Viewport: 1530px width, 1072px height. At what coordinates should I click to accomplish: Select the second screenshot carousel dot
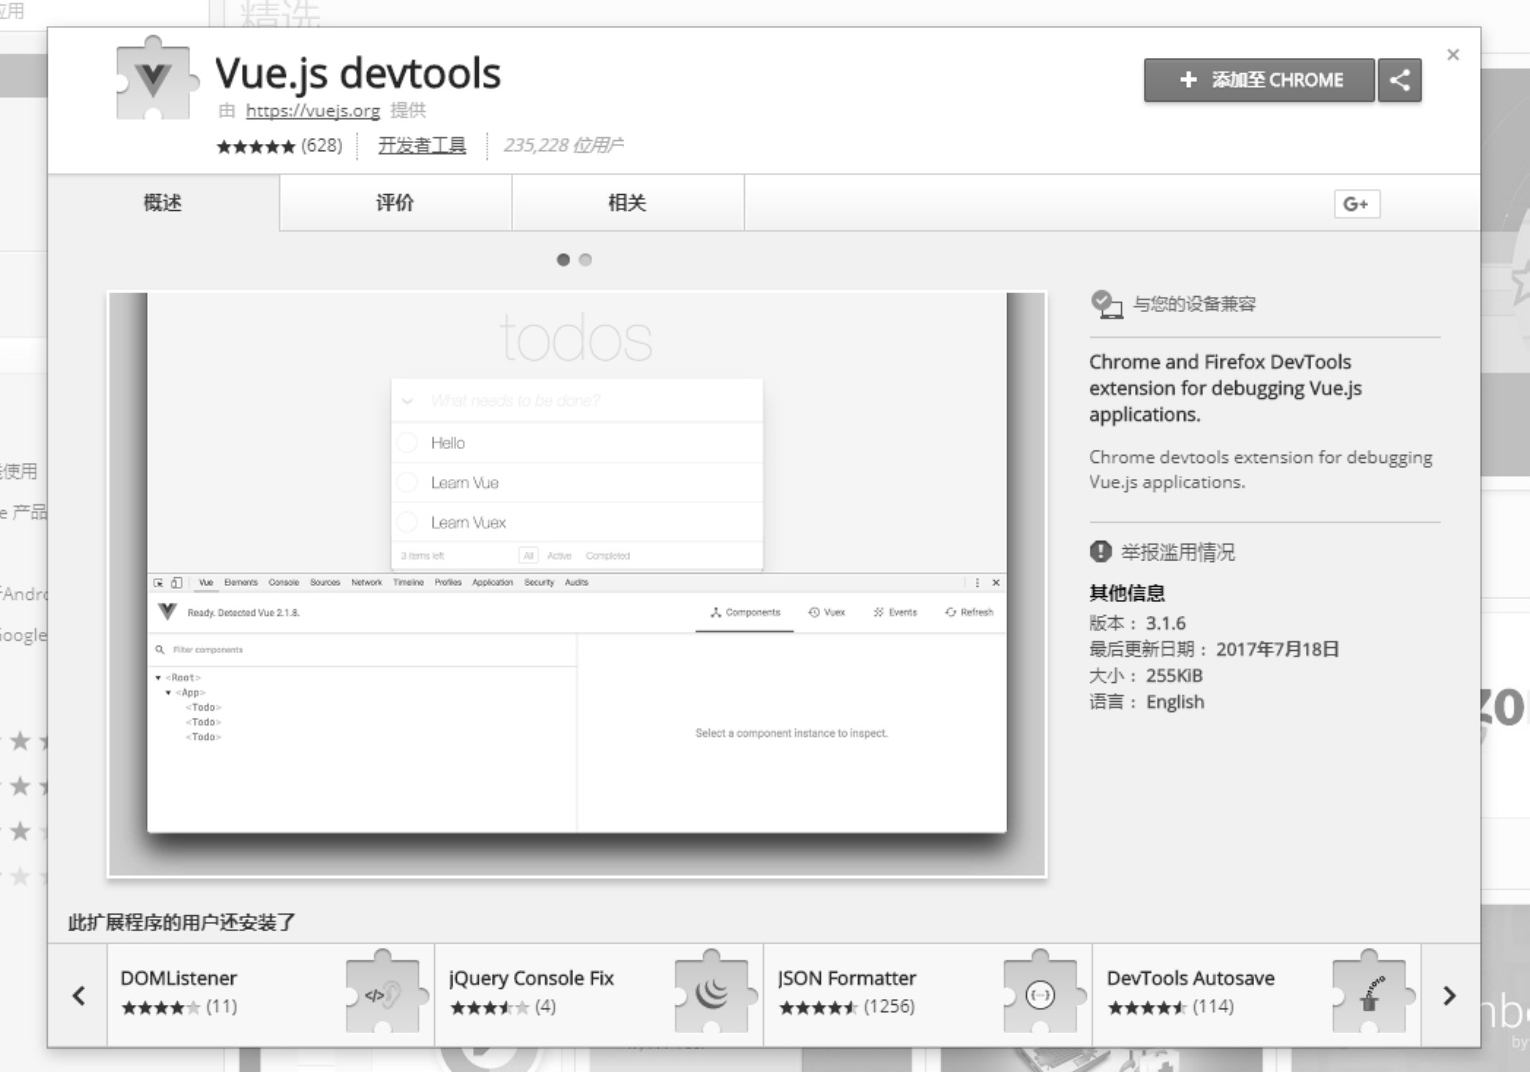tap(586, 260)
